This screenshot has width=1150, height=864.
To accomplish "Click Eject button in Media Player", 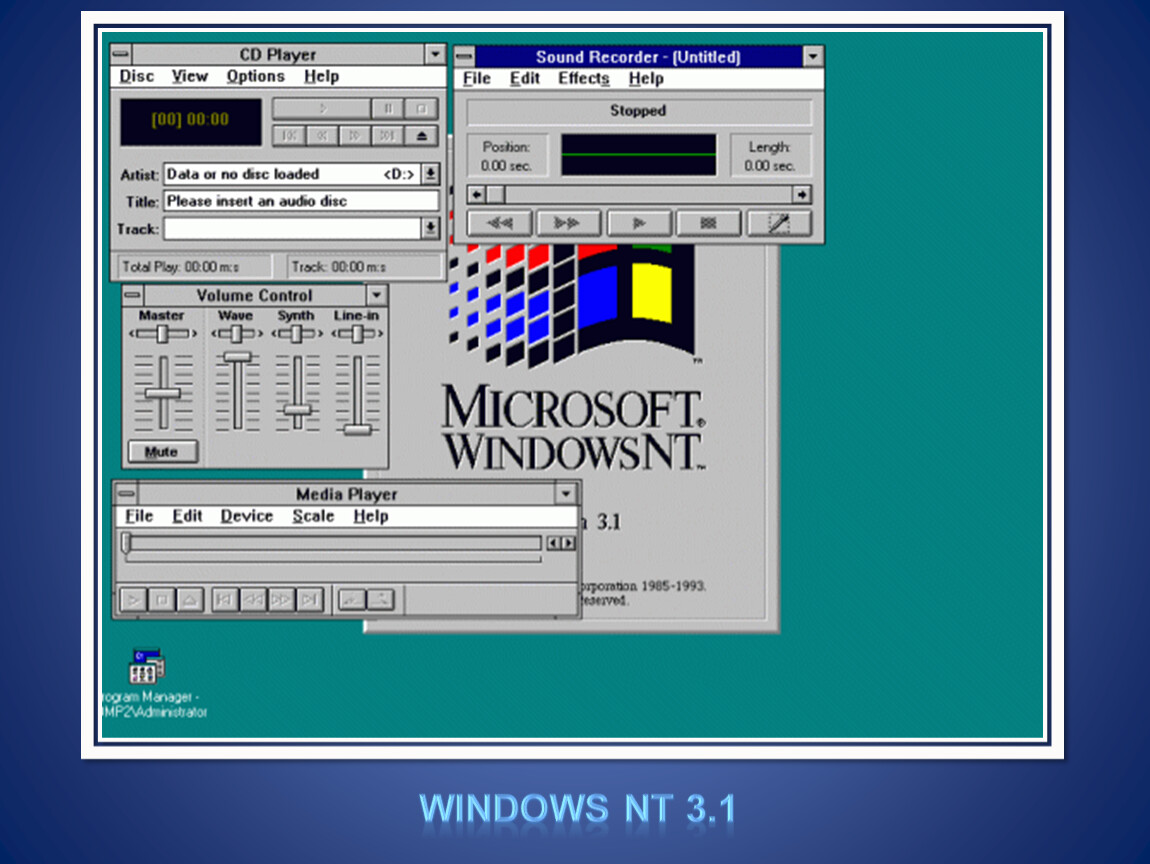I will click(x=189, y=600).
